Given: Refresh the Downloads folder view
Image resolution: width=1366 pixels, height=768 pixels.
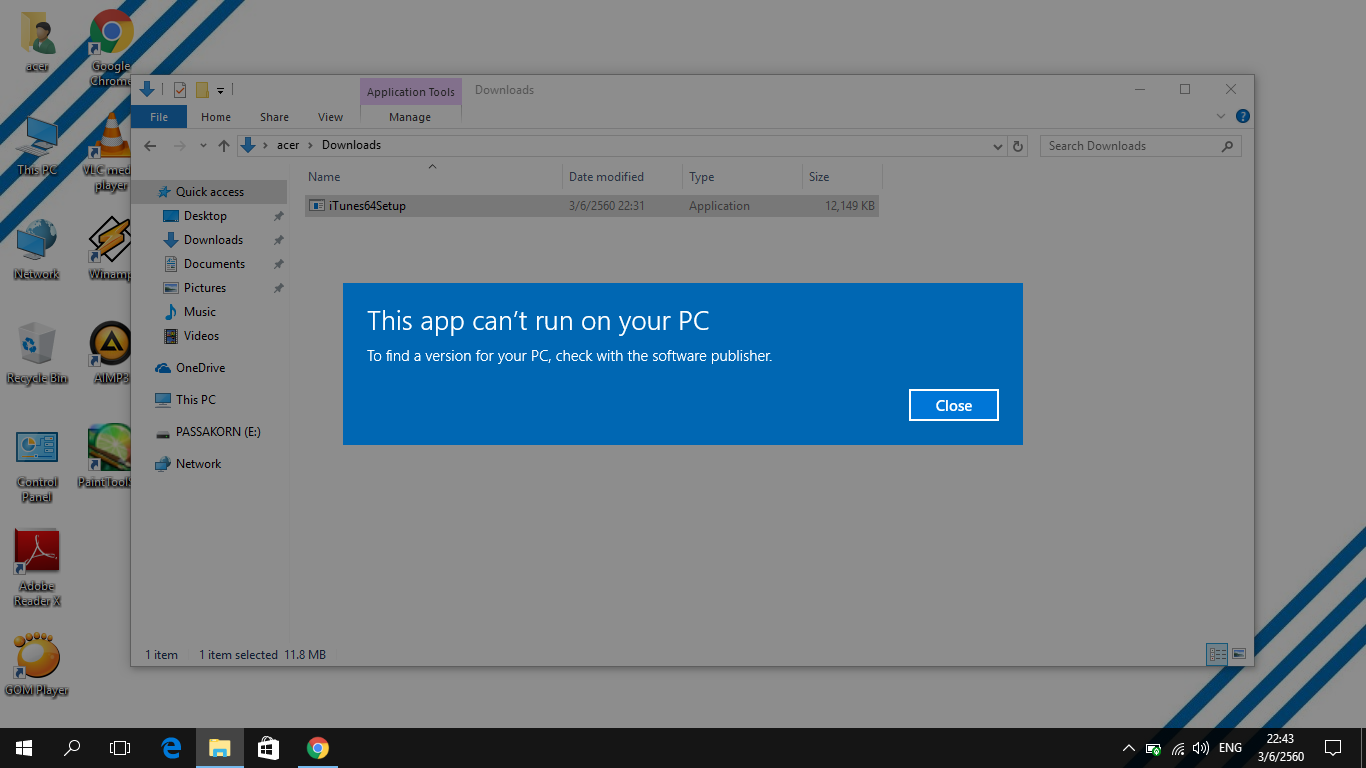Looking at the screenshot, I should [x=1018, y=146].
